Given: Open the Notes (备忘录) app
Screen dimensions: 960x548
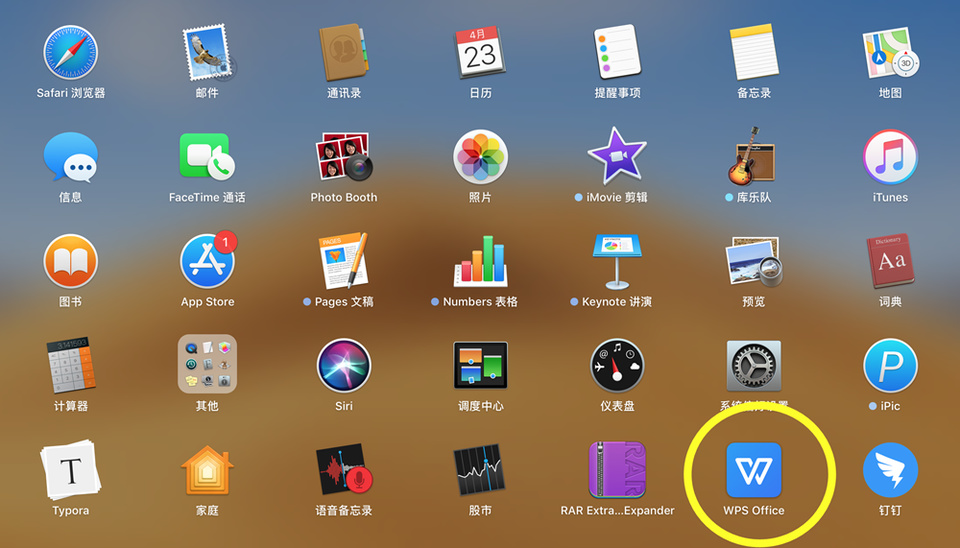Looking at the screenshot, I should (754, 53).
